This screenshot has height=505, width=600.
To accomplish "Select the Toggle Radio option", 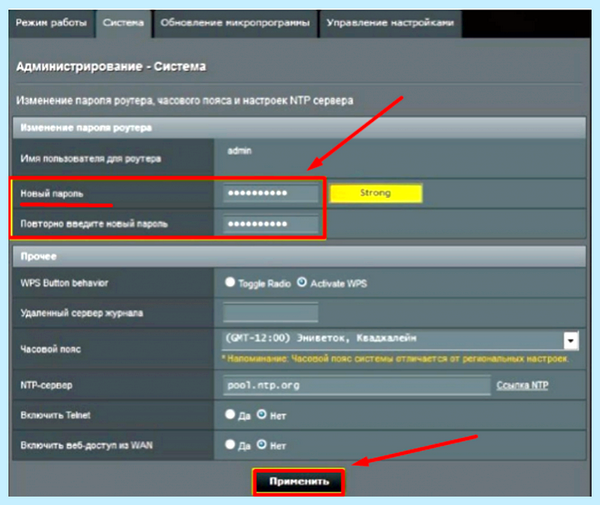I will click(x=230, y=282).
